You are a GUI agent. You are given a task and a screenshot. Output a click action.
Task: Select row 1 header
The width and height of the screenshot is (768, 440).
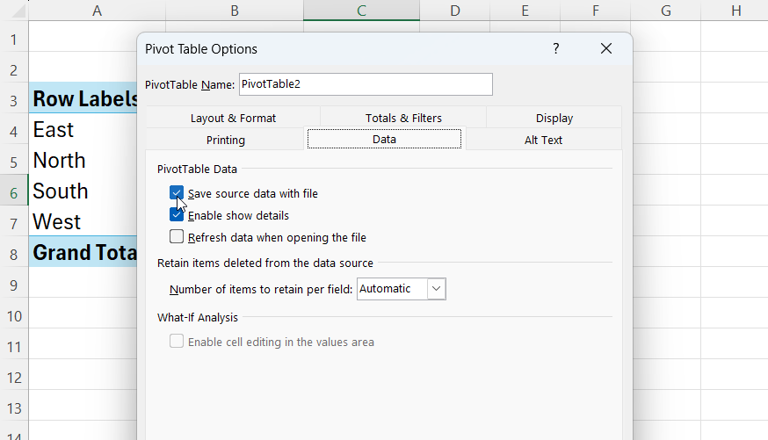tap(14, 39)
